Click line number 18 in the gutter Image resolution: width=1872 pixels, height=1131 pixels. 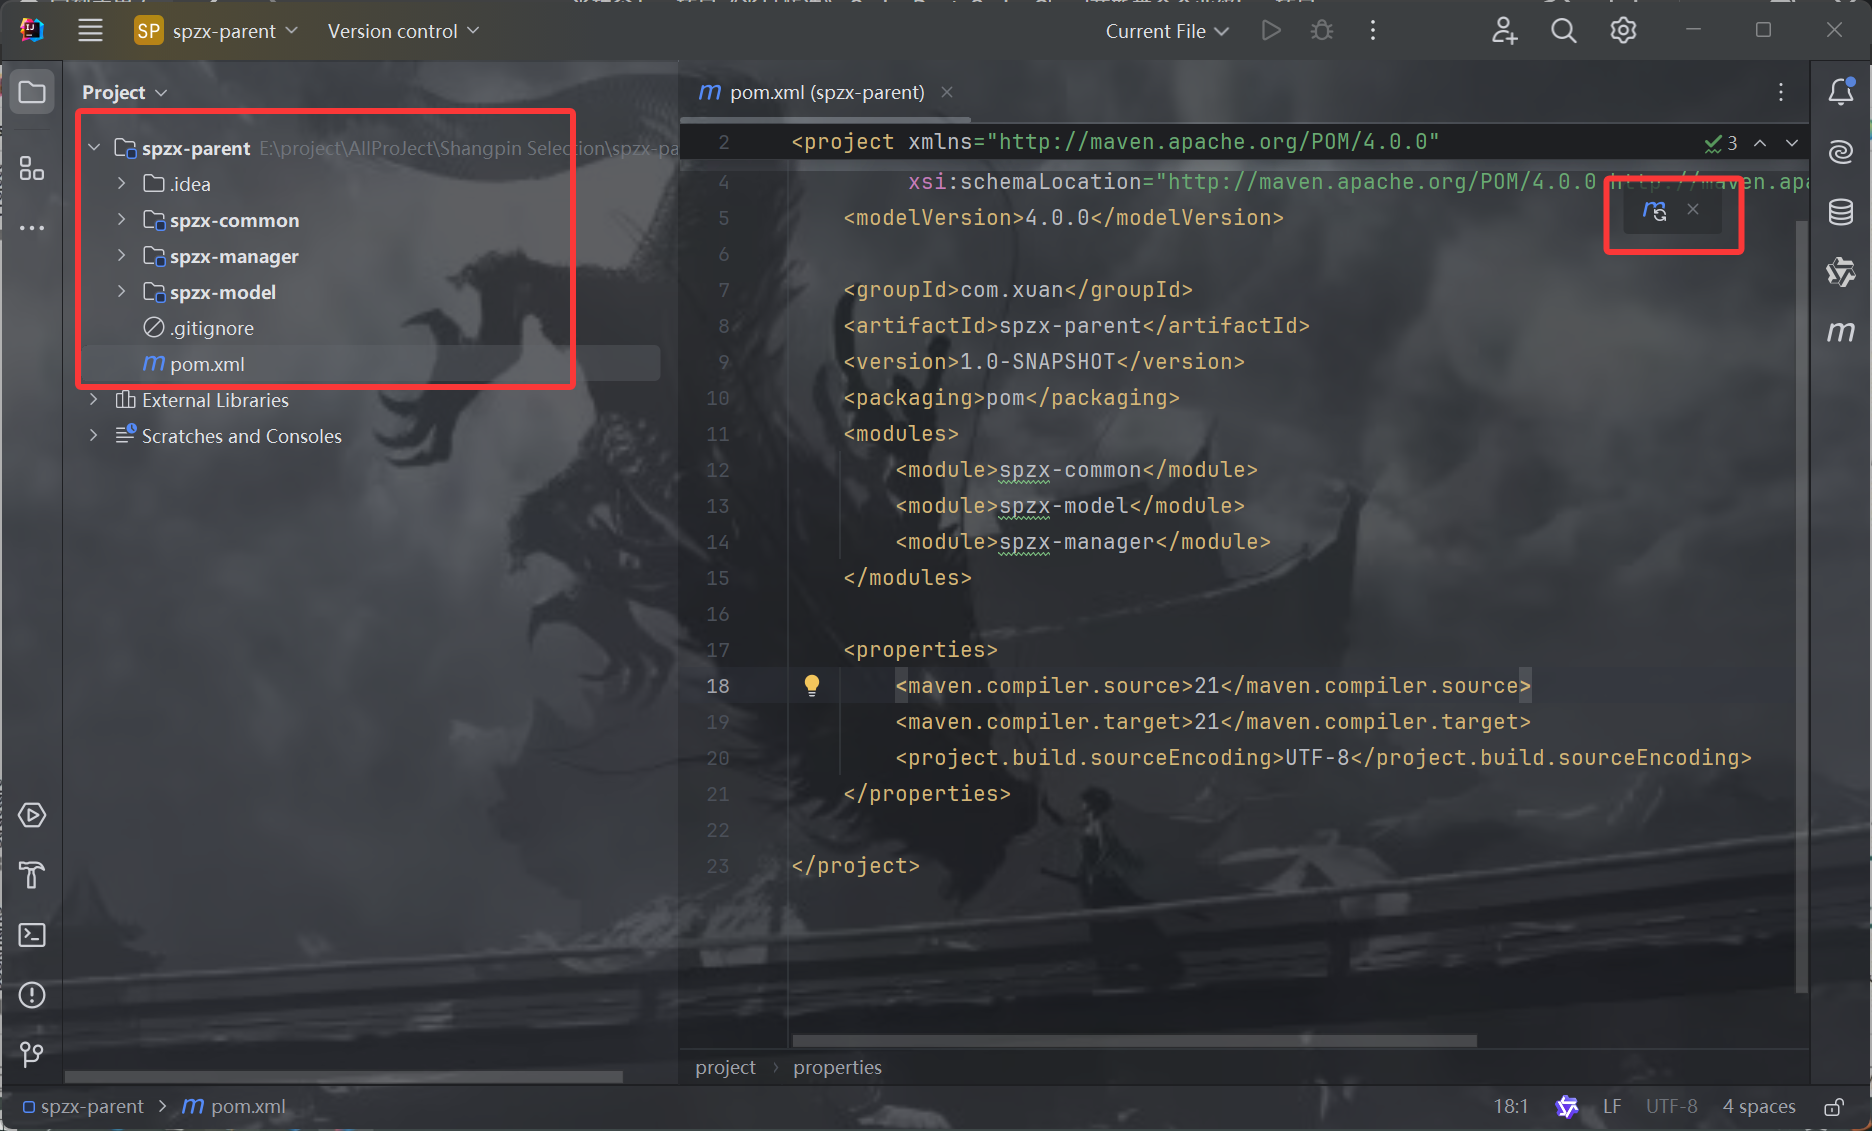(x=718, y=686)
